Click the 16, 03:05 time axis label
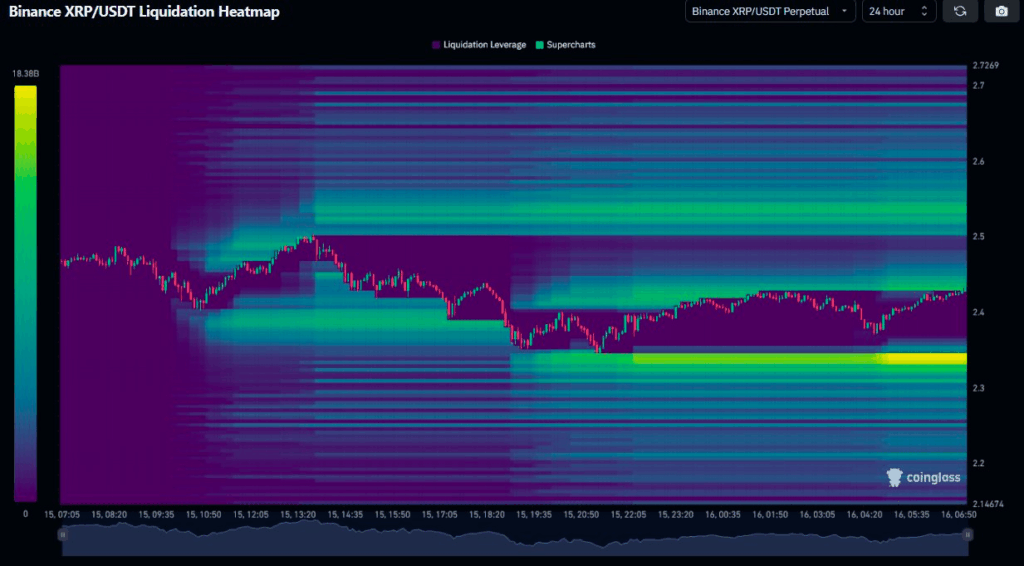This screenshot has height=566, width=1024. [x=817, y=514]
